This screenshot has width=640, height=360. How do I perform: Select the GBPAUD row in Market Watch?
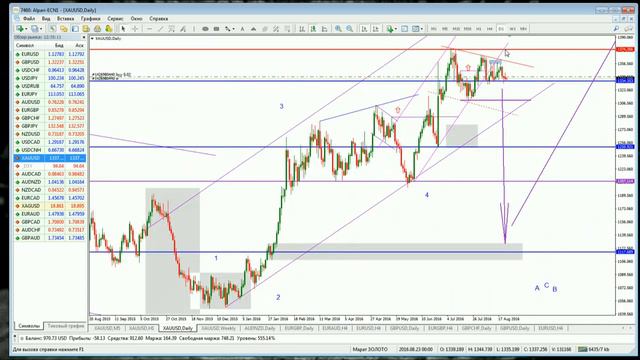point(50,238)
